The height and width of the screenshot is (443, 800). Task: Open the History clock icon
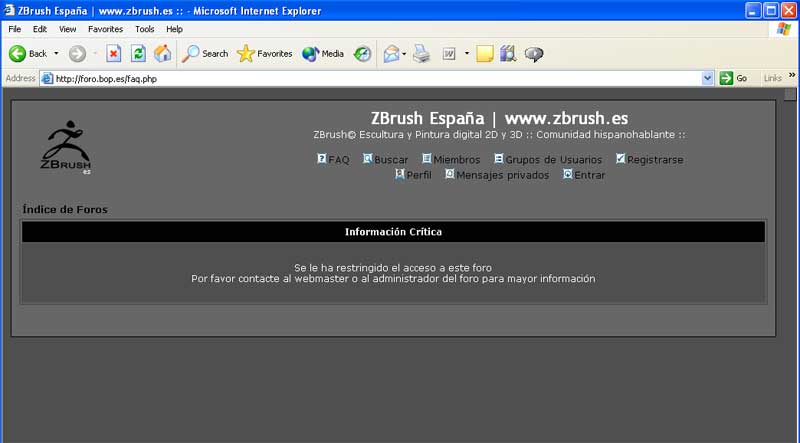(362, 54)
